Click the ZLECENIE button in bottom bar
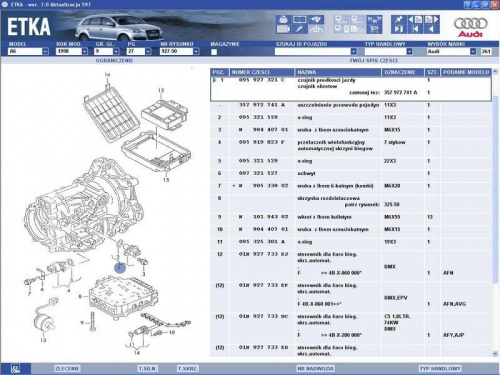Screen dimensions: 500x375 pyautogui.click(x=67, y=368)
